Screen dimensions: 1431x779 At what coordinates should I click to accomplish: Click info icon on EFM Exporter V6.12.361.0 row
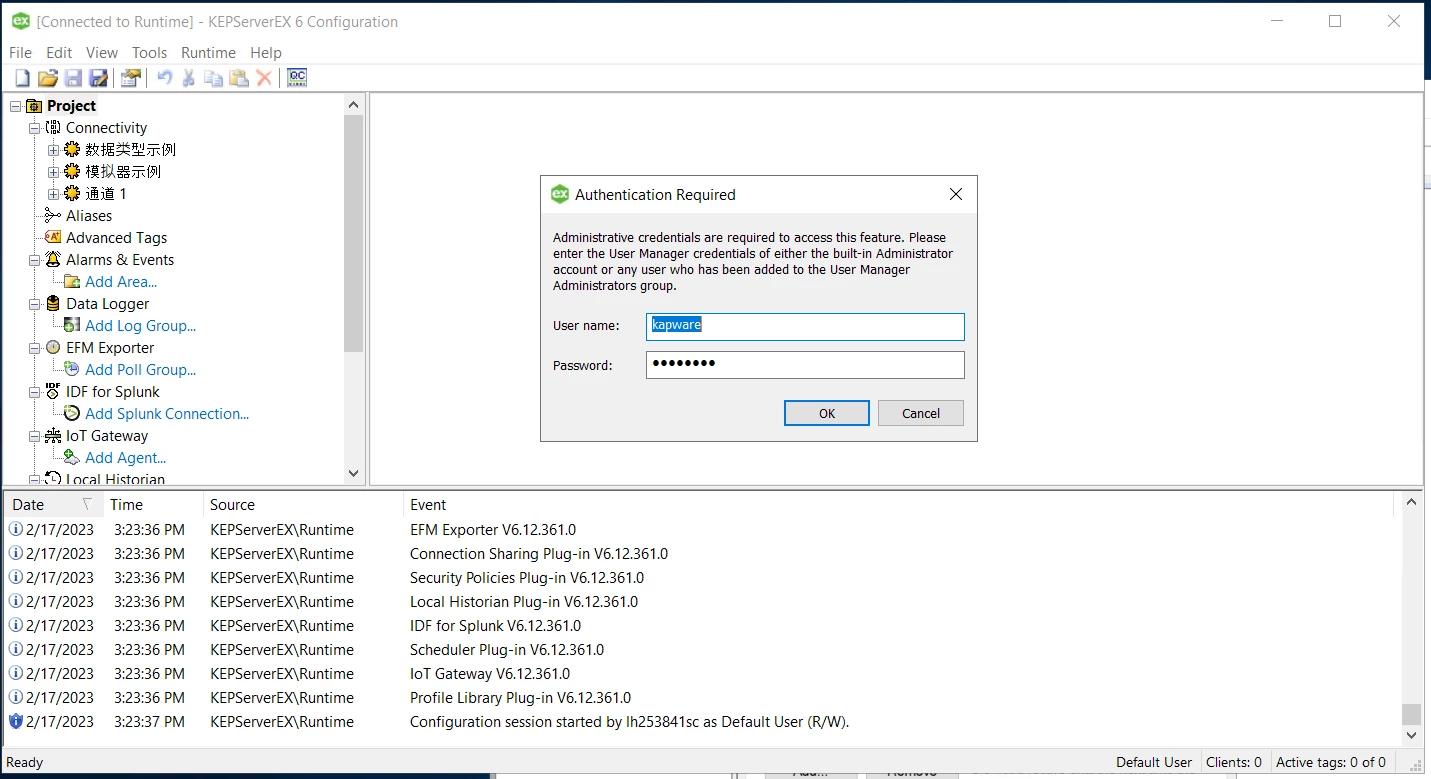(15, 529)
